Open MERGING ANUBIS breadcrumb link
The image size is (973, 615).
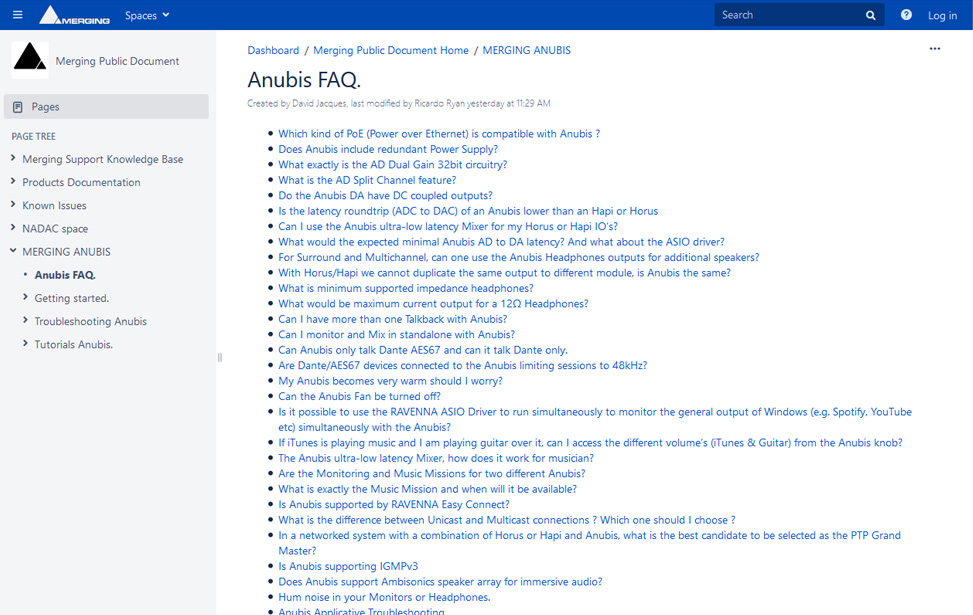pyautogui.click(x=527, y=50)
